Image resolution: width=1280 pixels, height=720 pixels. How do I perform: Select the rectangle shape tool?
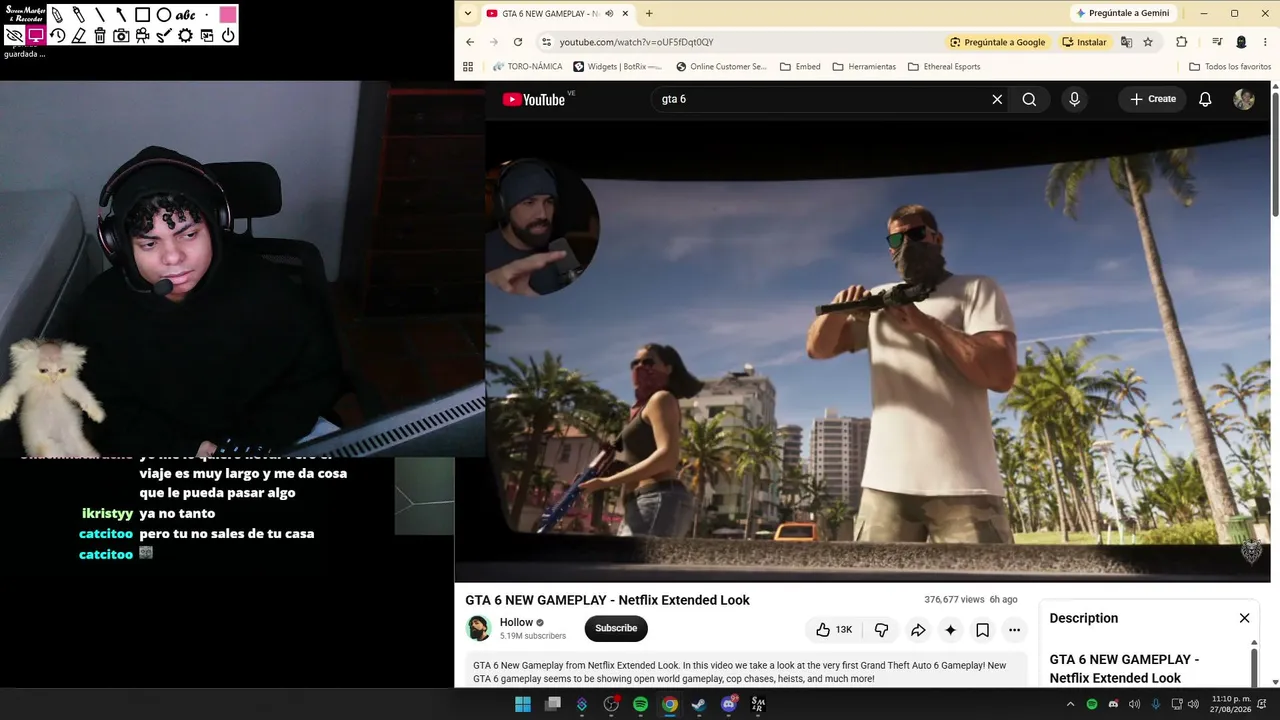[x=143, y=15]
